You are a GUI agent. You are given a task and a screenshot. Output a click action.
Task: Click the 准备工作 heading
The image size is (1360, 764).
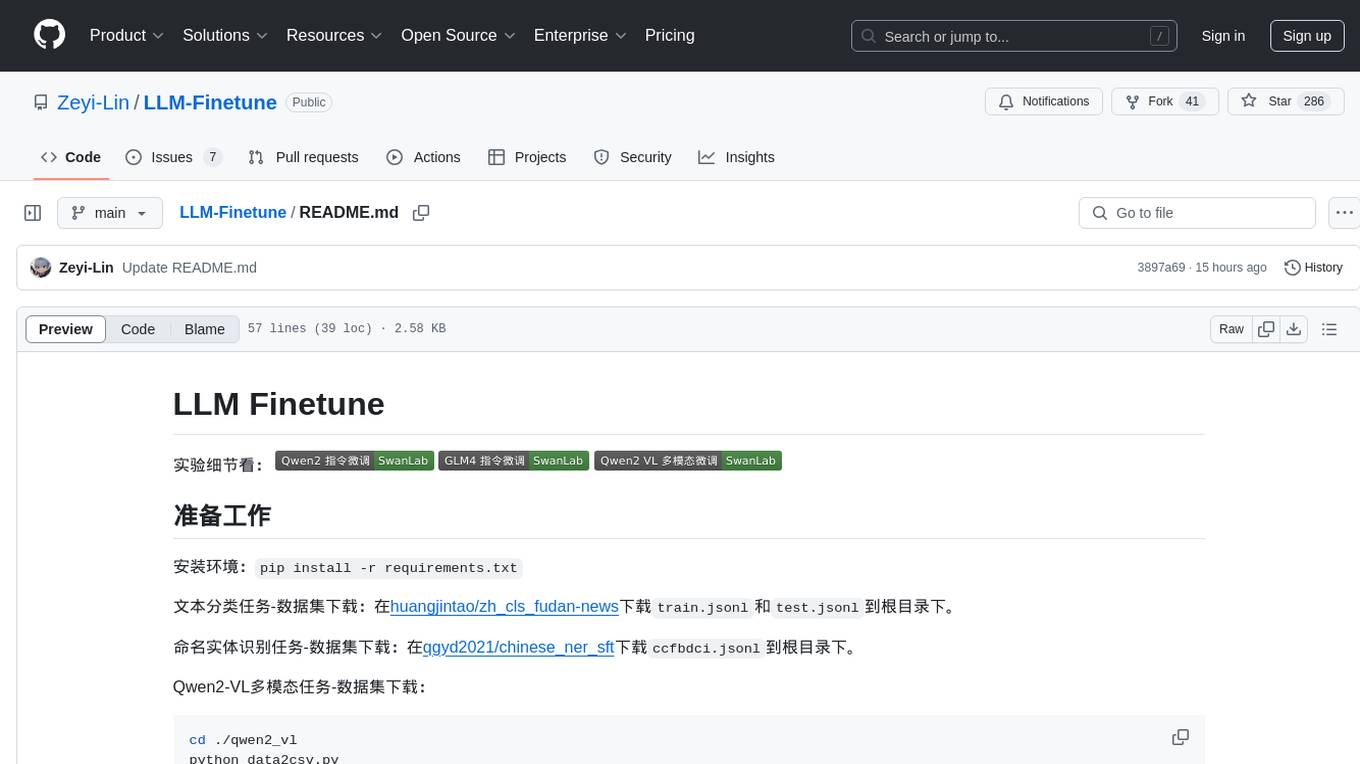222,515
